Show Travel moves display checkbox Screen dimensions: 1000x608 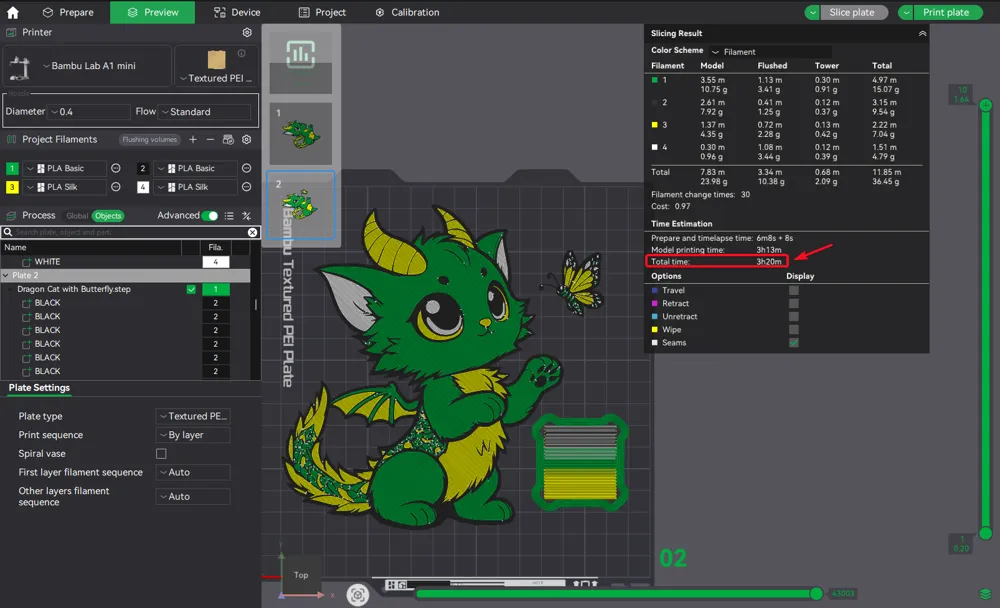click(x=793, y=290)
